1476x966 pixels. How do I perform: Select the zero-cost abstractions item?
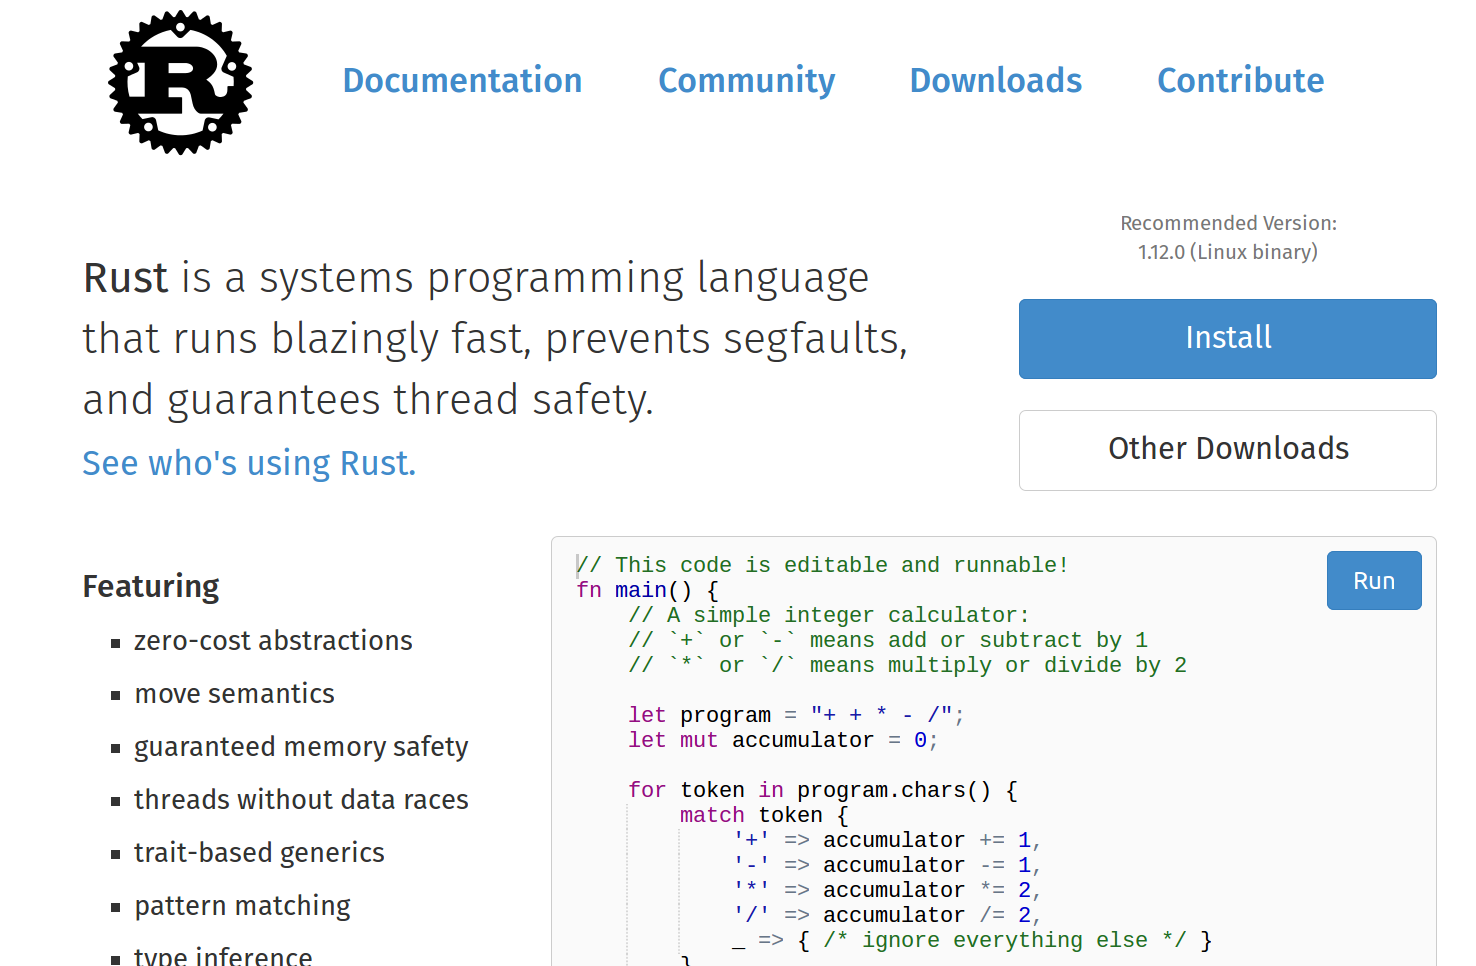click(273, 640)
